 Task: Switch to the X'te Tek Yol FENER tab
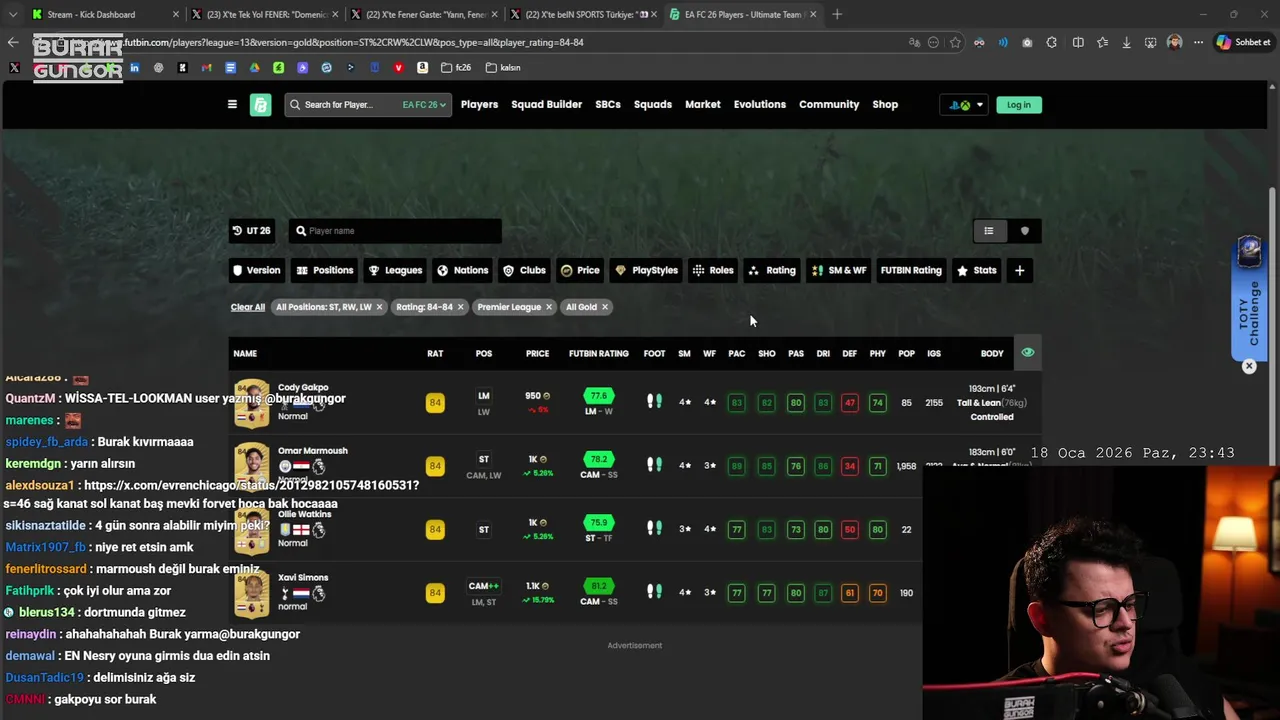(264, 14)
